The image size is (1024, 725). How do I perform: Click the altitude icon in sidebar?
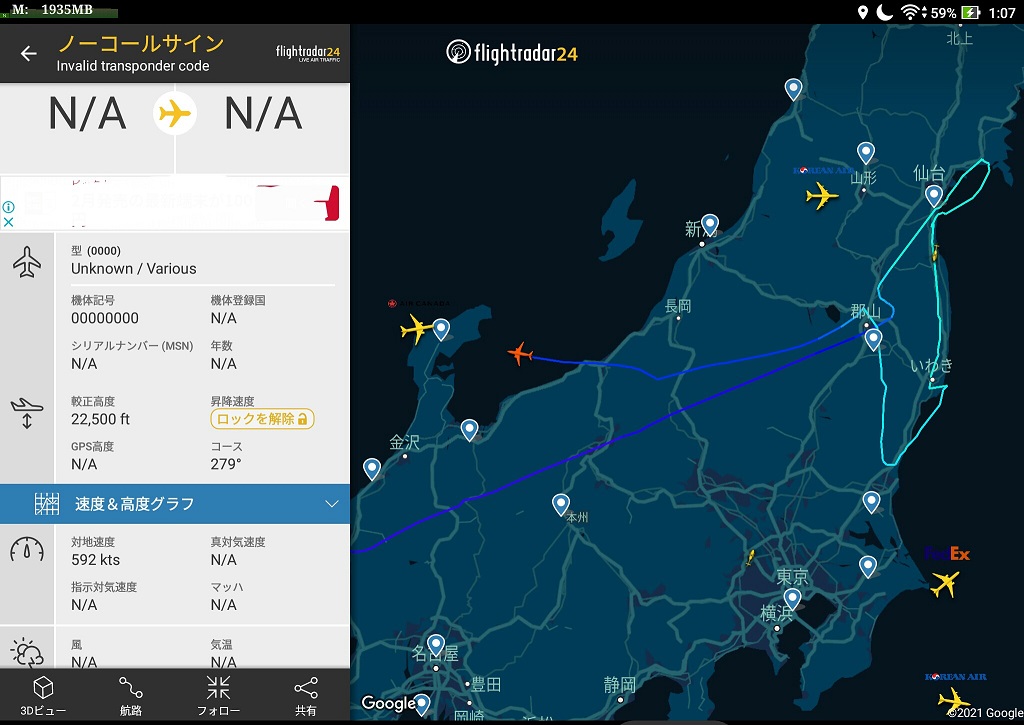(27, 413)
